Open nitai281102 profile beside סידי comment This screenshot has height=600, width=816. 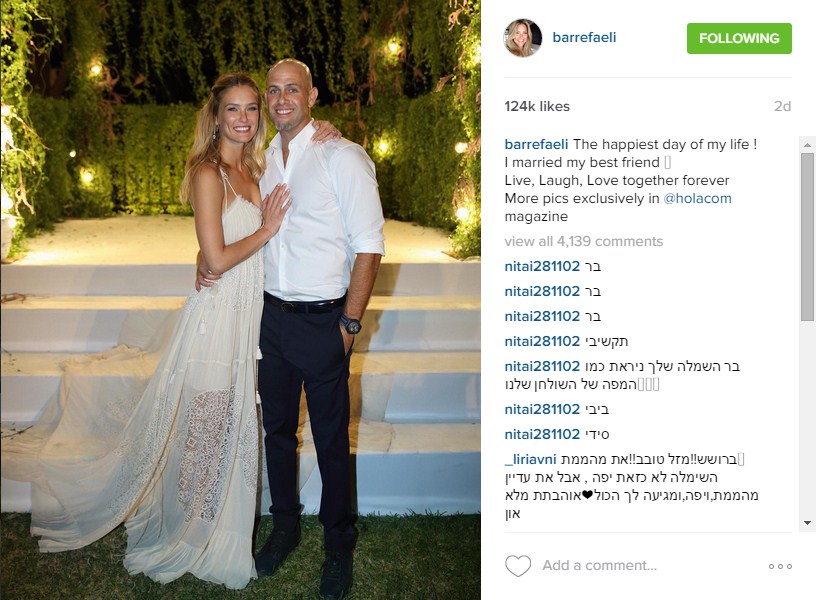click(x=542, y=435)
